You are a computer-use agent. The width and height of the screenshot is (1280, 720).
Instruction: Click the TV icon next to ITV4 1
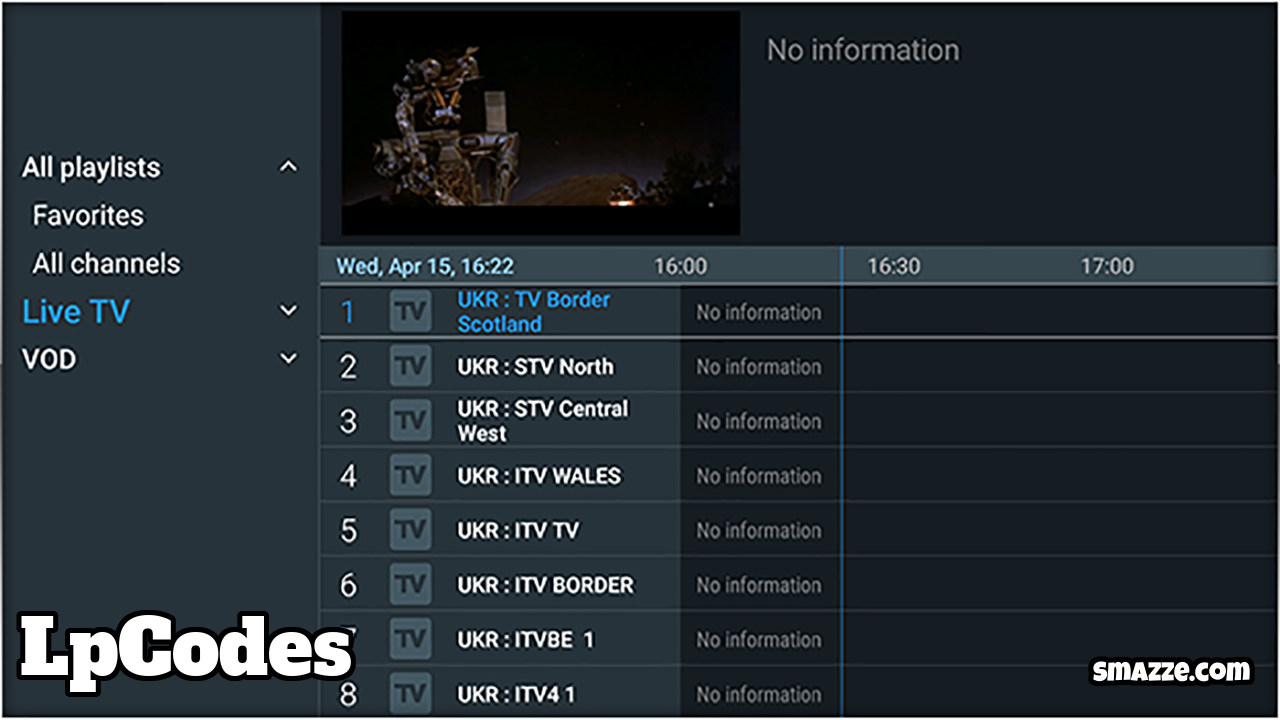click(x=410, y=693)
